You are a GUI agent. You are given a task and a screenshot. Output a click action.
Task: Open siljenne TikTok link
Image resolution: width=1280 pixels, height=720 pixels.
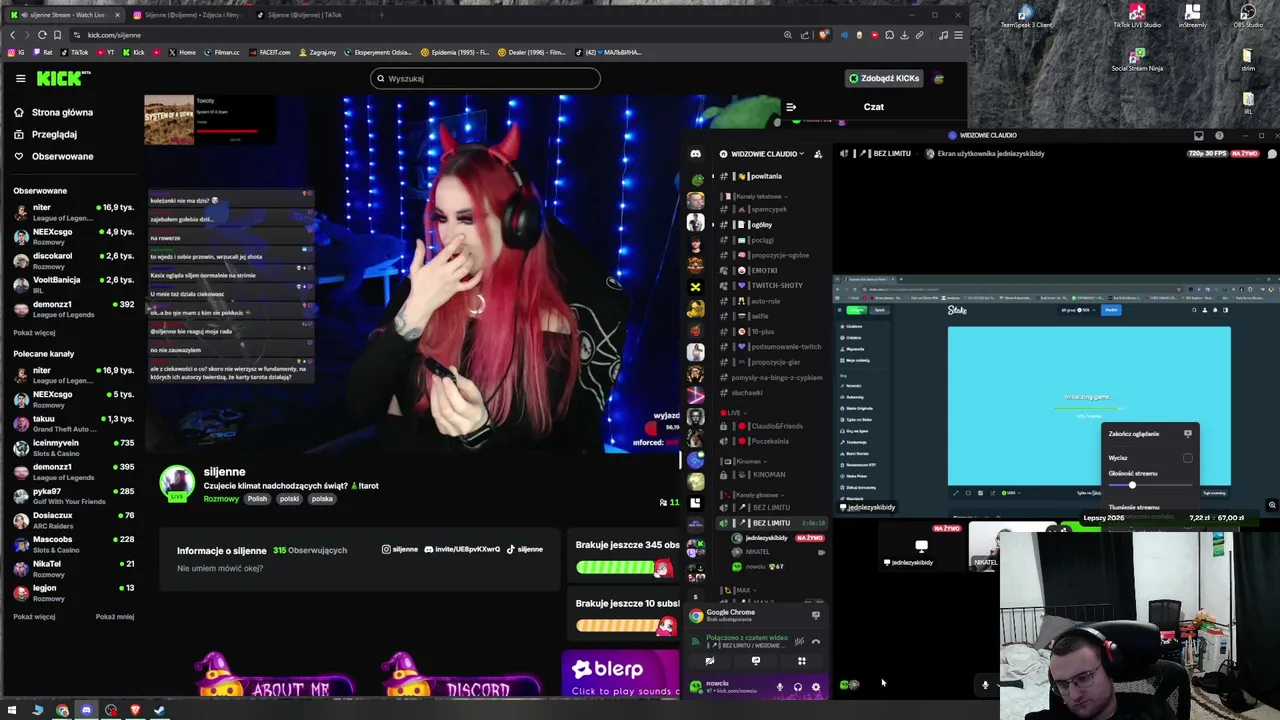click(x=524, y=549)
